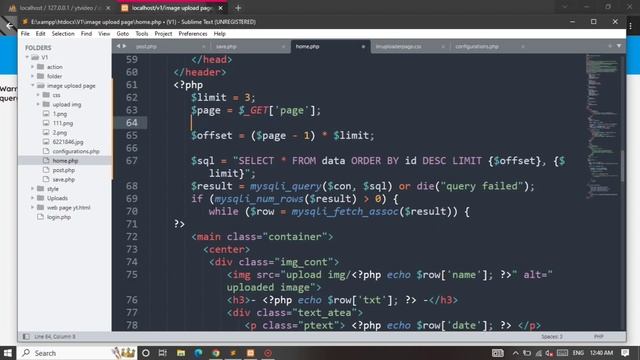Open the Goto menu

point(122,33)
